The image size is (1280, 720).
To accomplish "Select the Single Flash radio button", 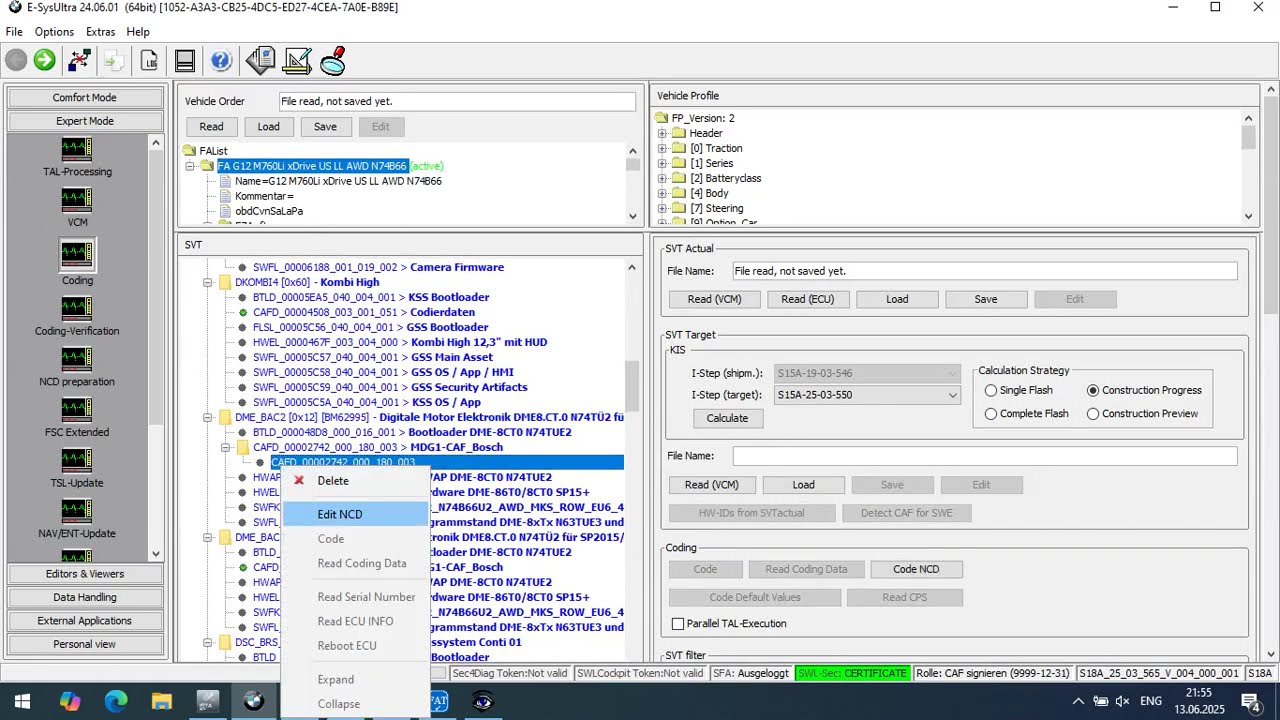I will (x=991, y=391).
